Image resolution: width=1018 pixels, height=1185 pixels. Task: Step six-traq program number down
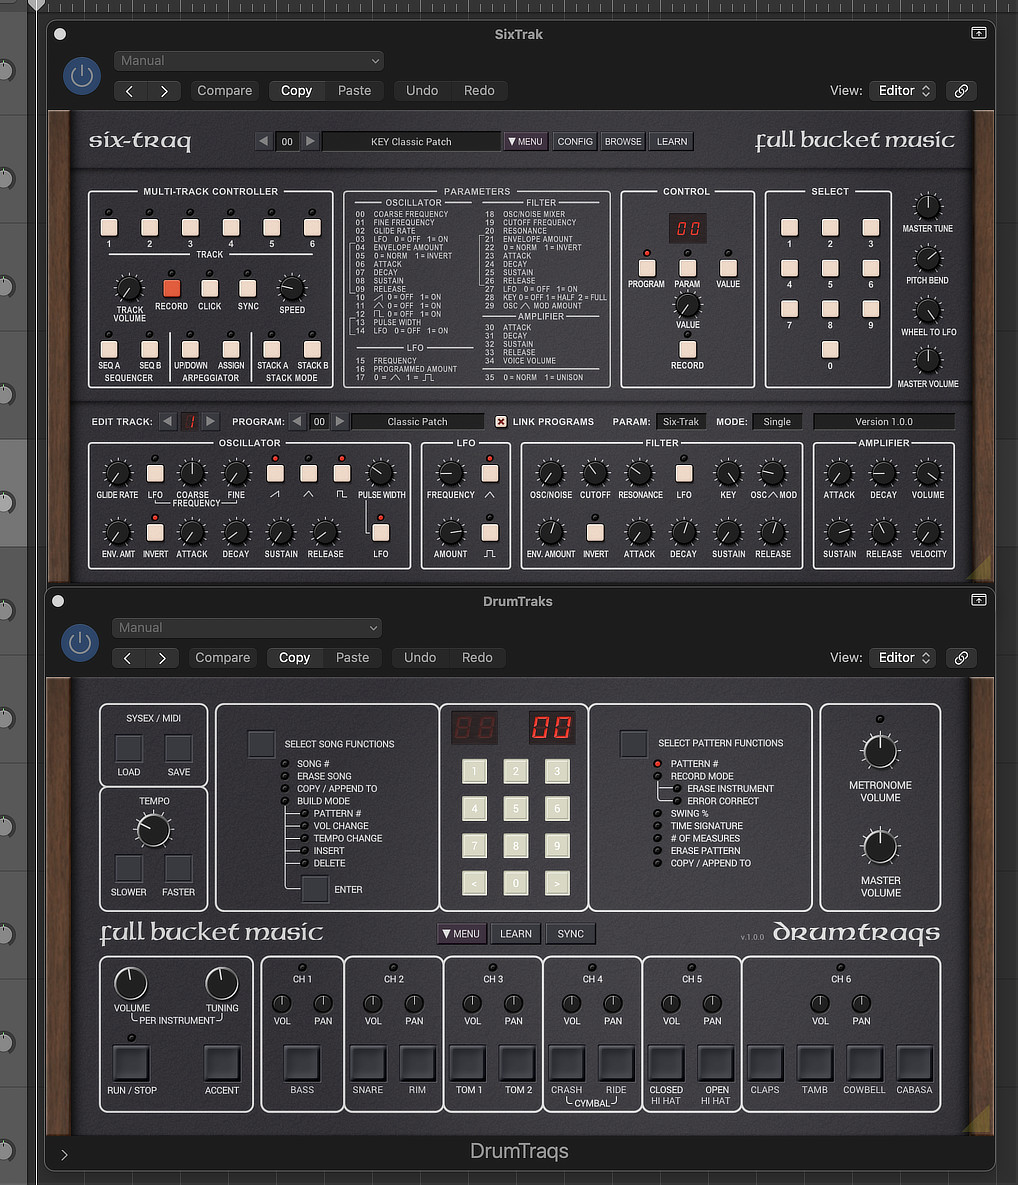264,141
